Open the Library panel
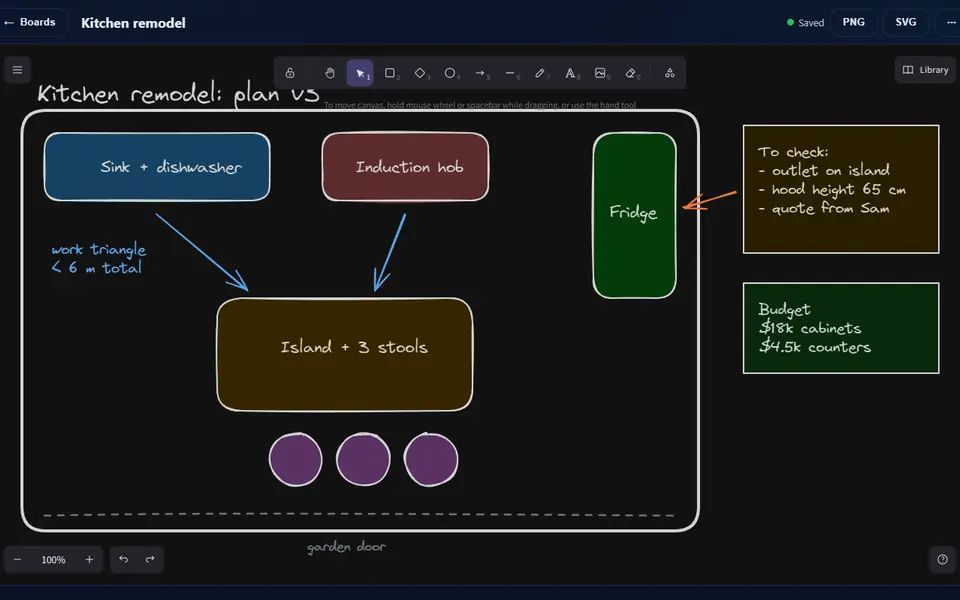This screenshot has height=600, width=960. [x=925, y=70]
